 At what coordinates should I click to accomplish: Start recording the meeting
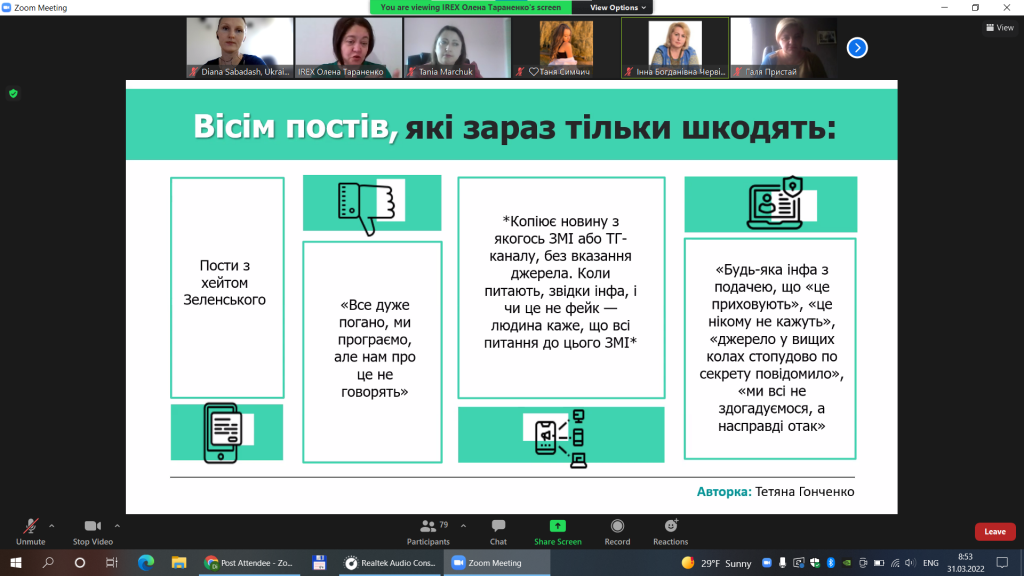[x=617, y=532]
